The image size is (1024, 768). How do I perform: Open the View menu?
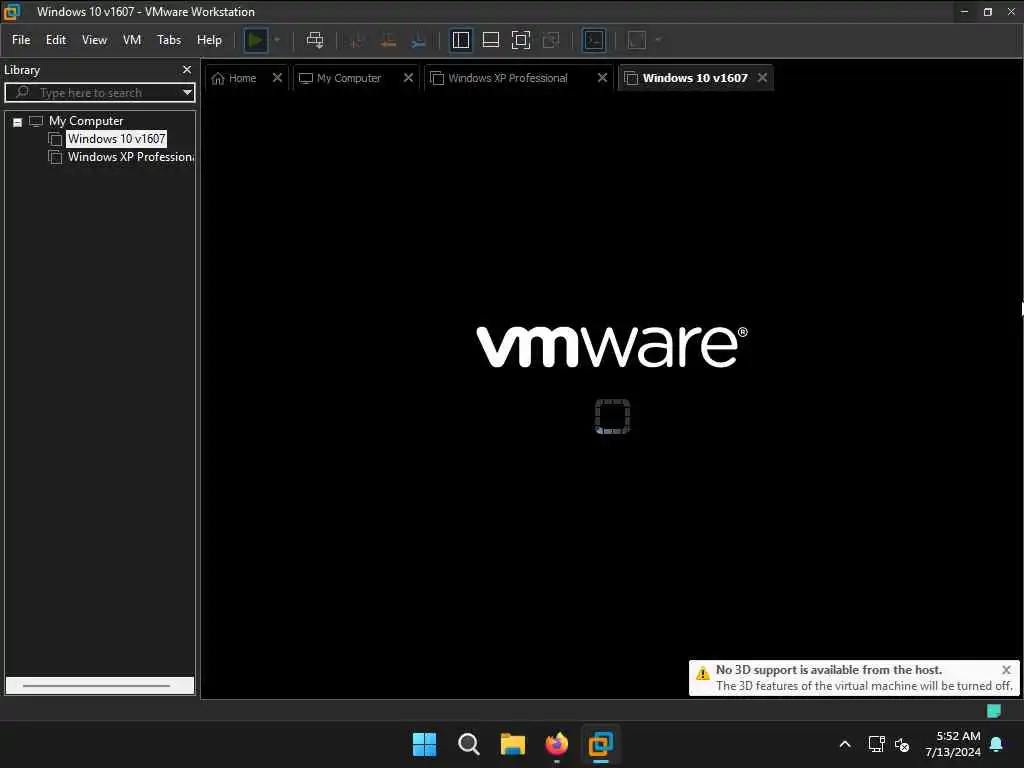(x=94, y=40)
